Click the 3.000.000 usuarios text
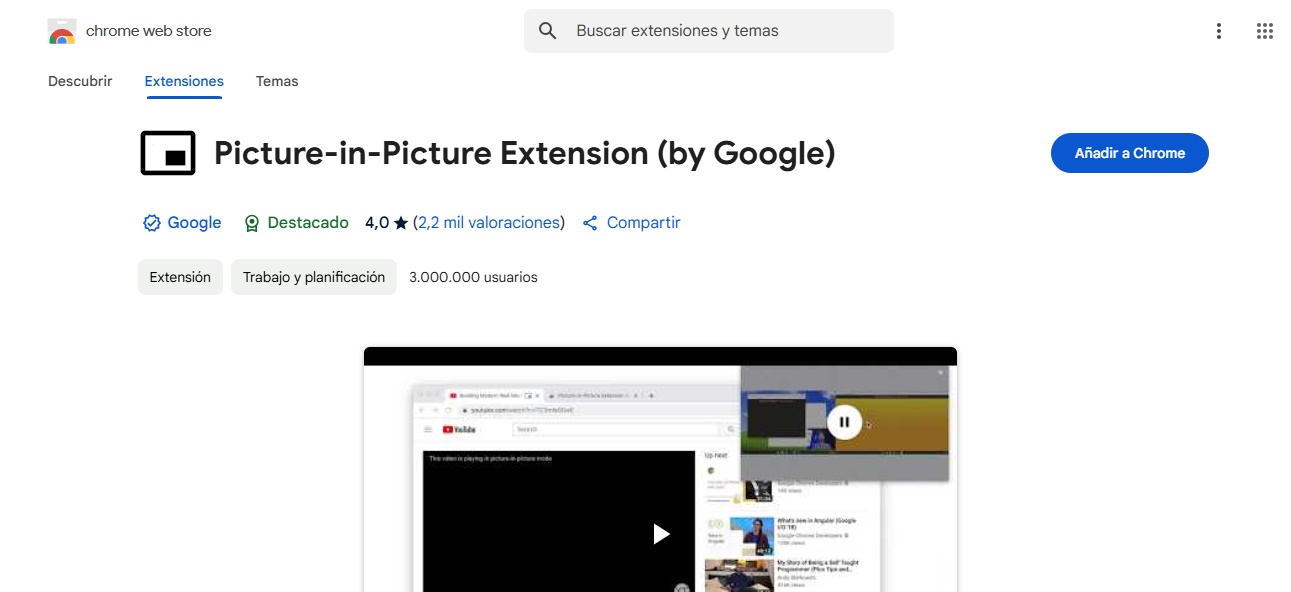 [473, 277]
